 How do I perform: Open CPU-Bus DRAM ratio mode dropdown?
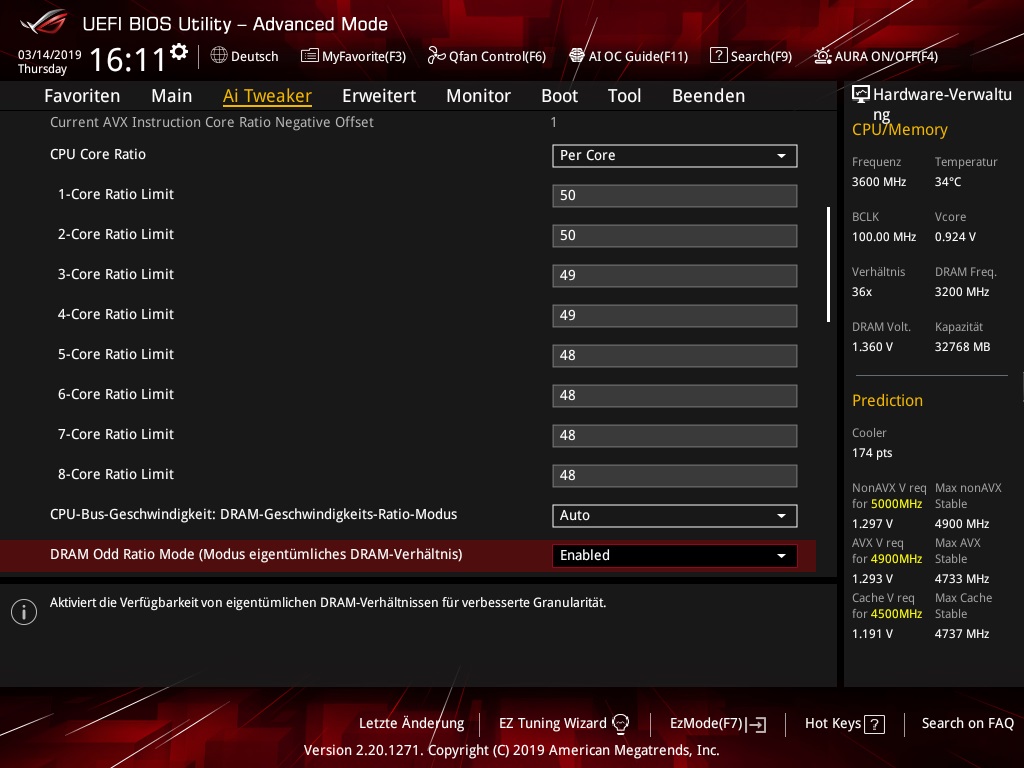675,516
